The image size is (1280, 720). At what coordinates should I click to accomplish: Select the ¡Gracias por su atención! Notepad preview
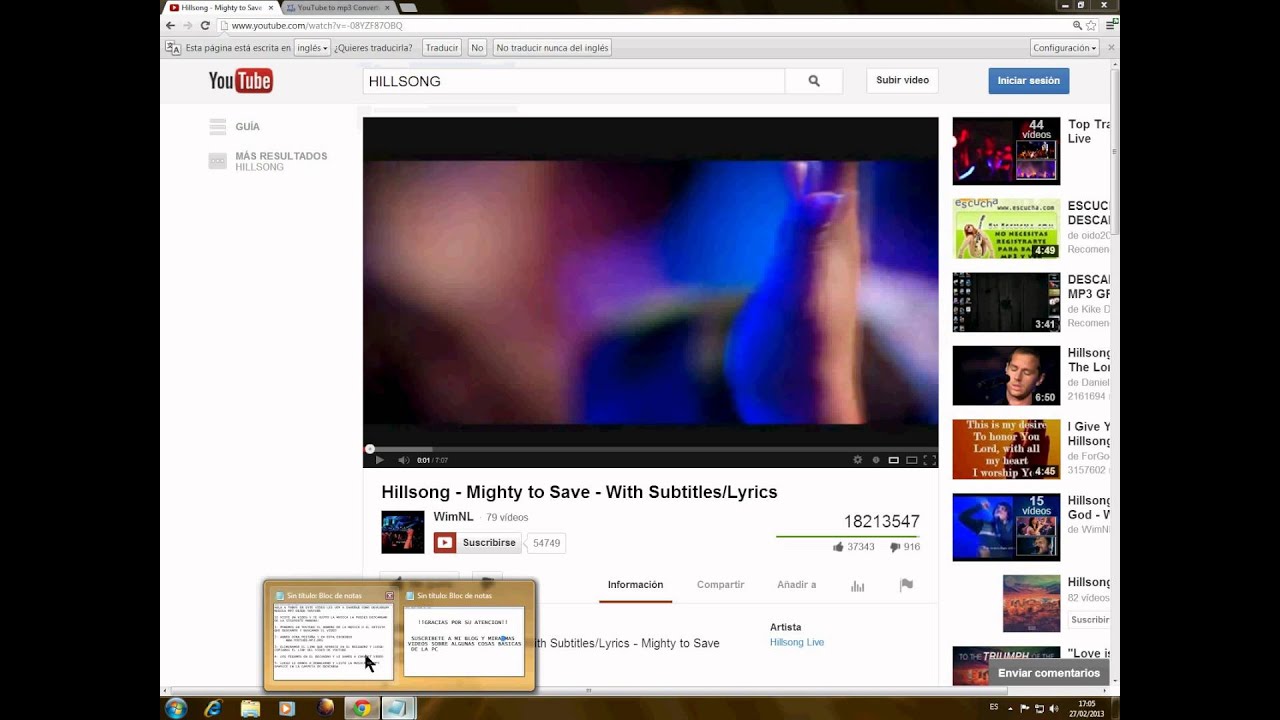(464, 641)
